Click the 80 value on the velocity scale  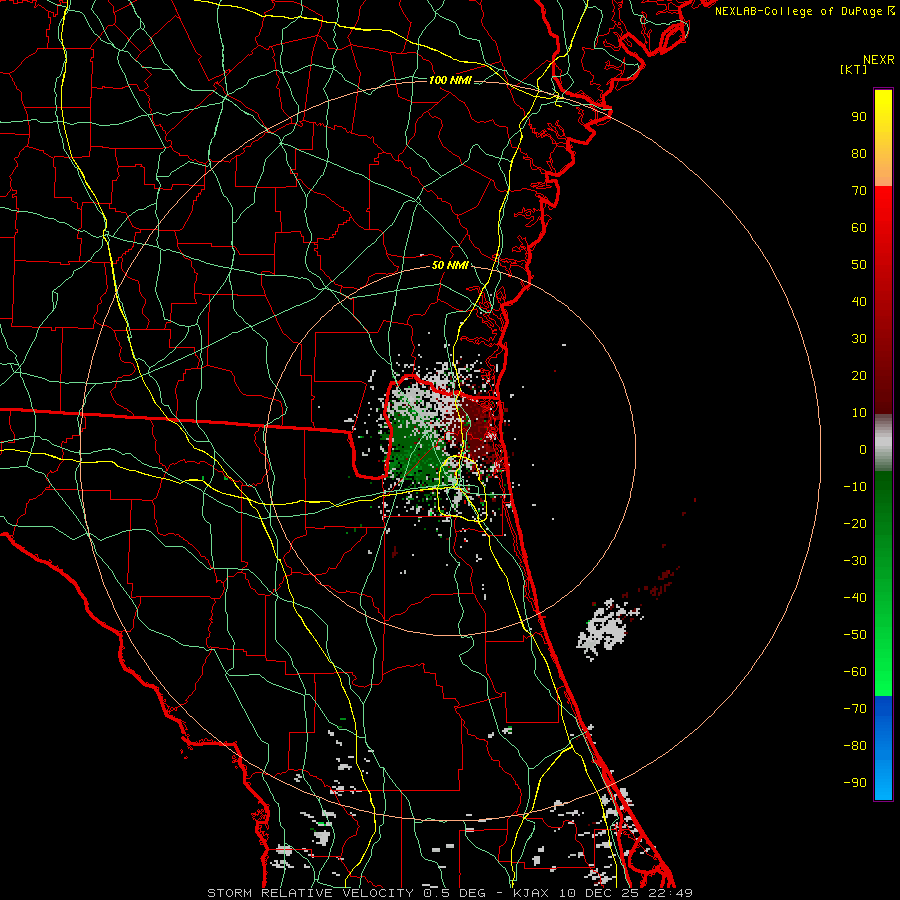pyautogui.click(x=859, y=154)
